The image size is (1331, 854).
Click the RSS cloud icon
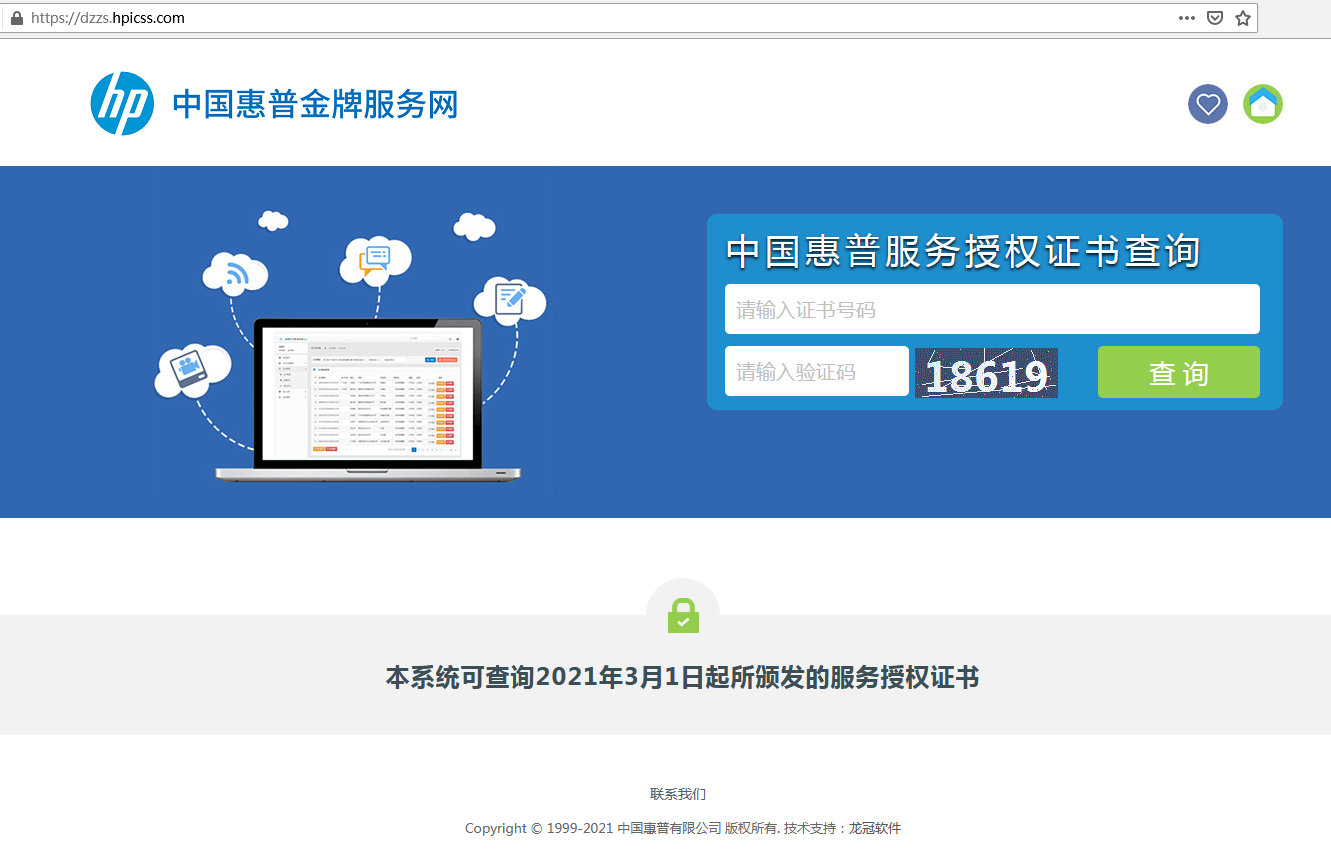tap(235, 273)
